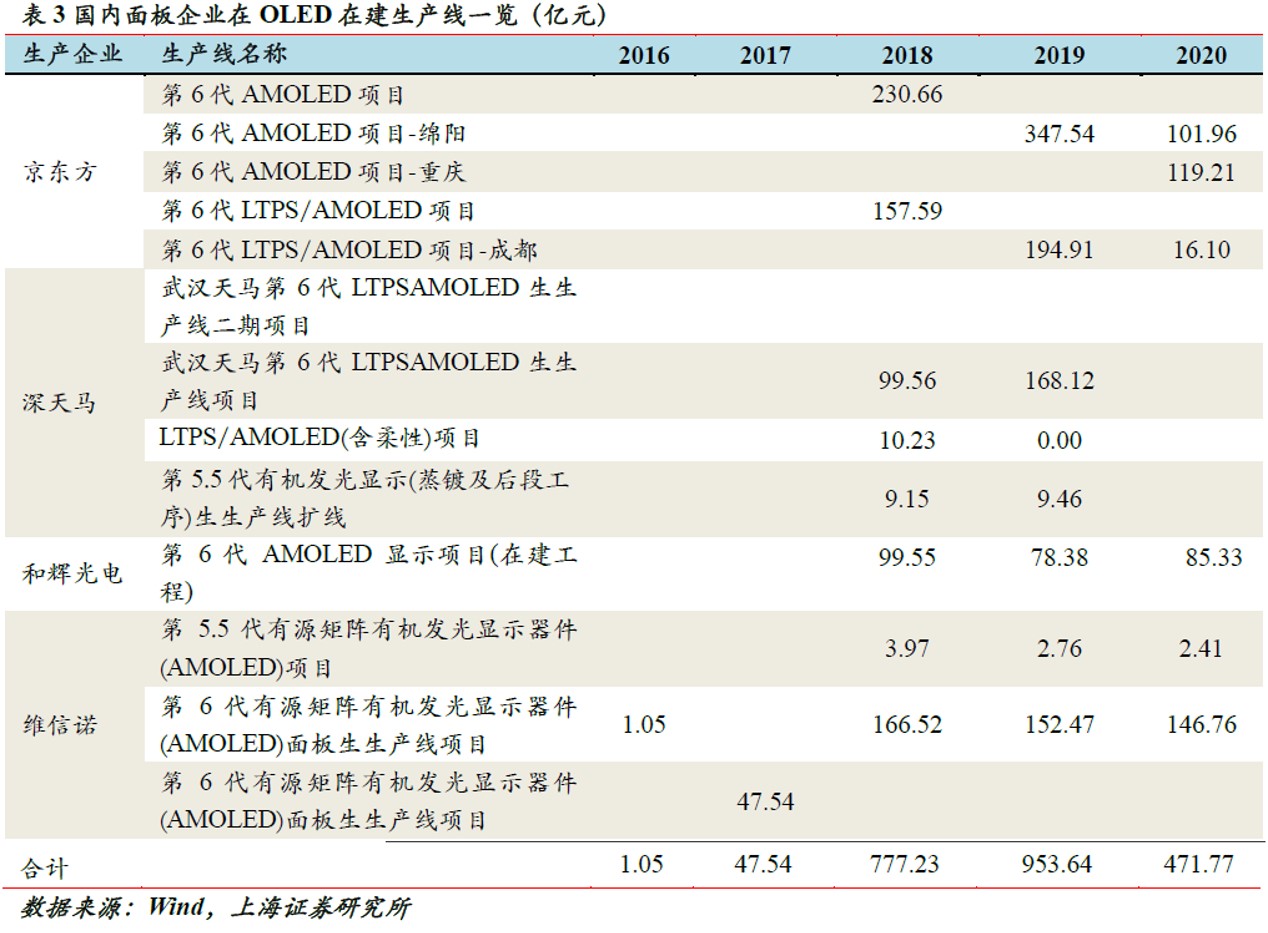This screenshot has width=1268, height=933.
Task: Click the 2019 total 953.64
Action: (x=1056, y=864)
